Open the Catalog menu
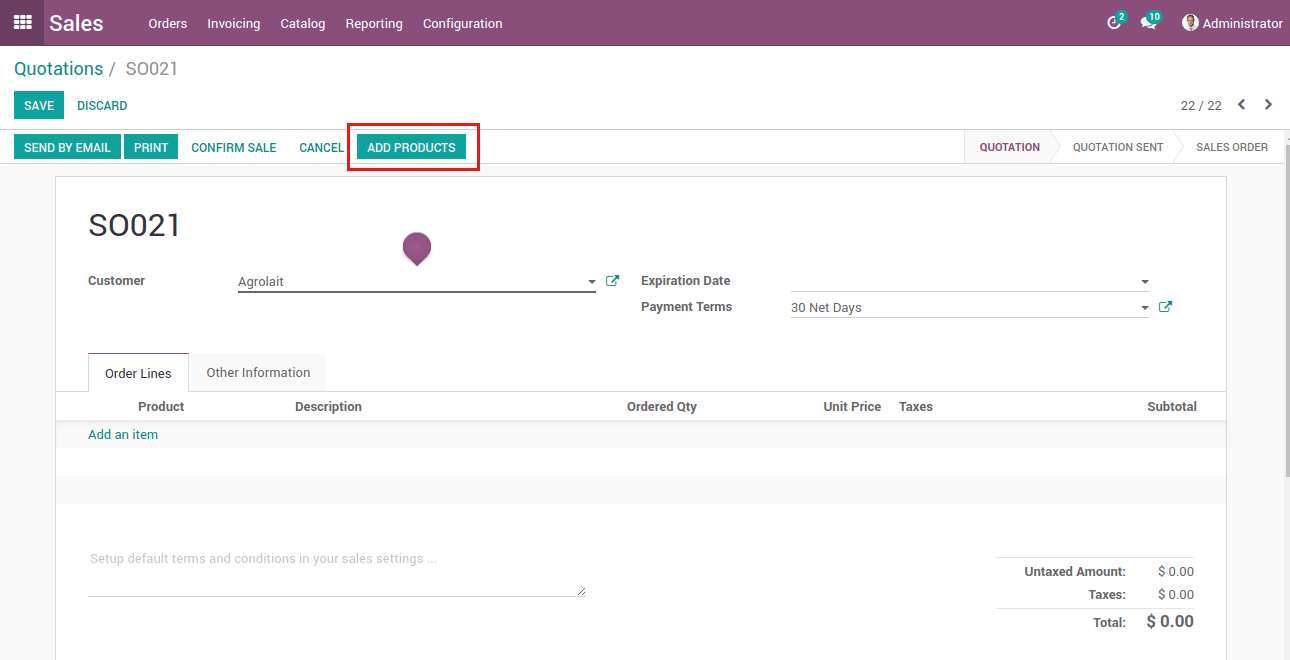Viewport: 1290px width, 660px height. click(303, 23)
